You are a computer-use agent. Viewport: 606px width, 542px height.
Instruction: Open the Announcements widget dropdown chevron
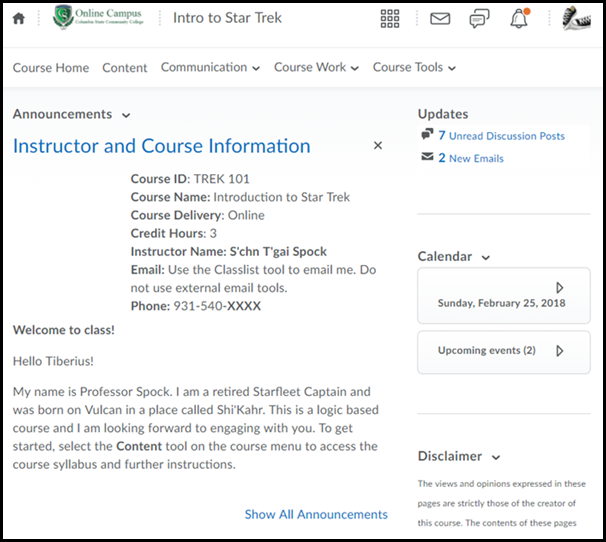(x=126, y=115)
